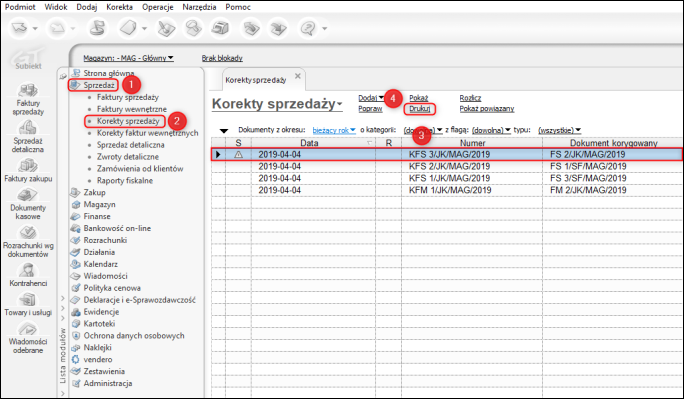
Task: Select Finanse module in the tree
Action: 97,216
